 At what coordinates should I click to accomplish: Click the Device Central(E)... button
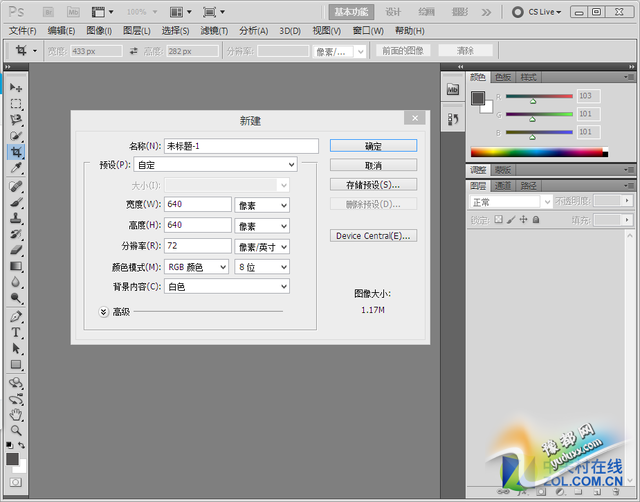click(373, 236)
